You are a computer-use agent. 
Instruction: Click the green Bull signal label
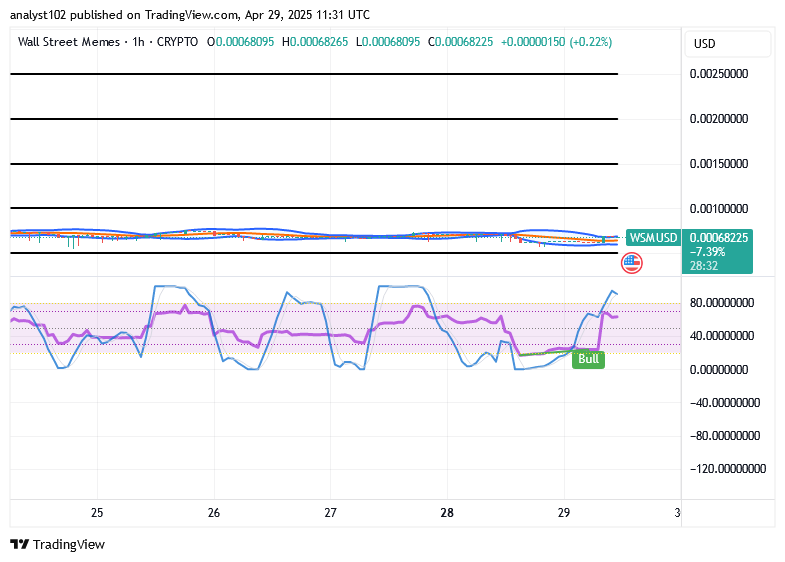(x=588, y=359)
